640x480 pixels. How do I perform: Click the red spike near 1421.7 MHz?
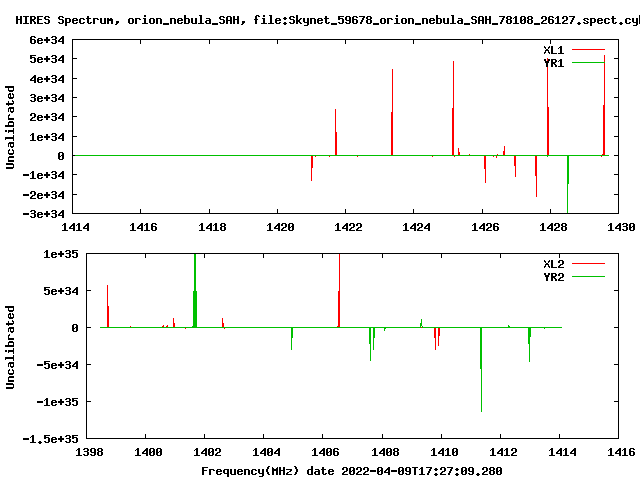click(336, 132)
